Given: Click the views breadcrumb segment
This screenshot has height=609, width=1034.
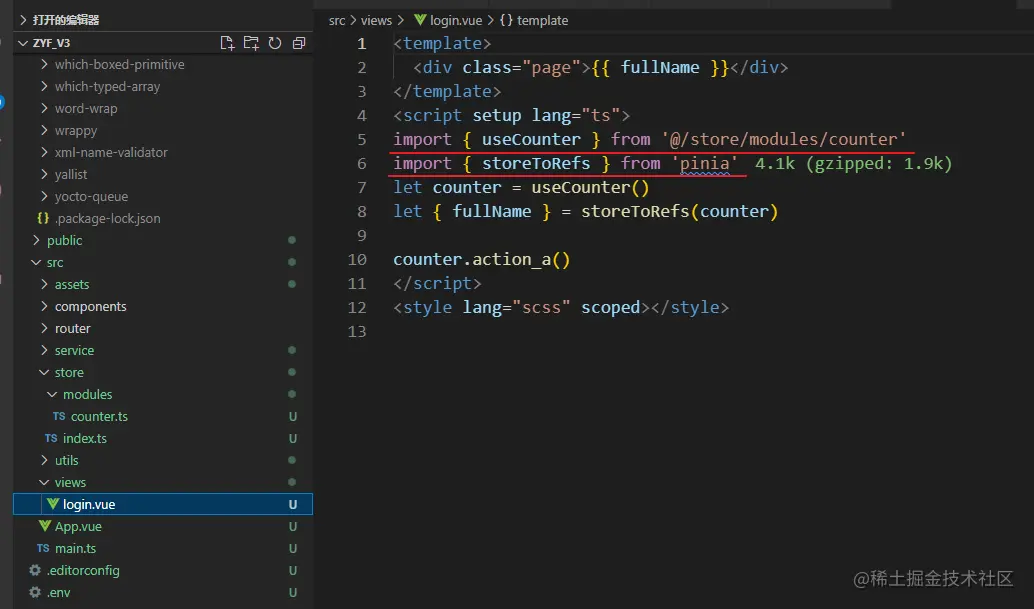Looking at the screenshot, I should click(x=376, y=20).
